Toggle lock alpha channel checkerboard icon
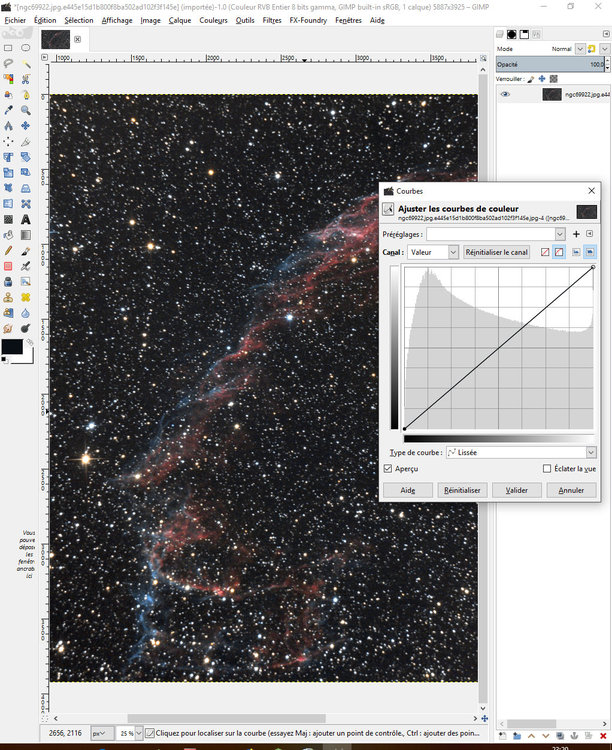Viewport: 612px width, 750px height. pos(554,79)
